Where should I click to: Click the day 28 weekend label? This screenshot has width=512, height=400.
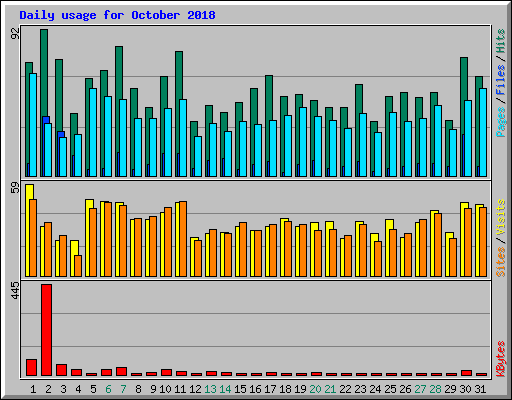[435, 389]
